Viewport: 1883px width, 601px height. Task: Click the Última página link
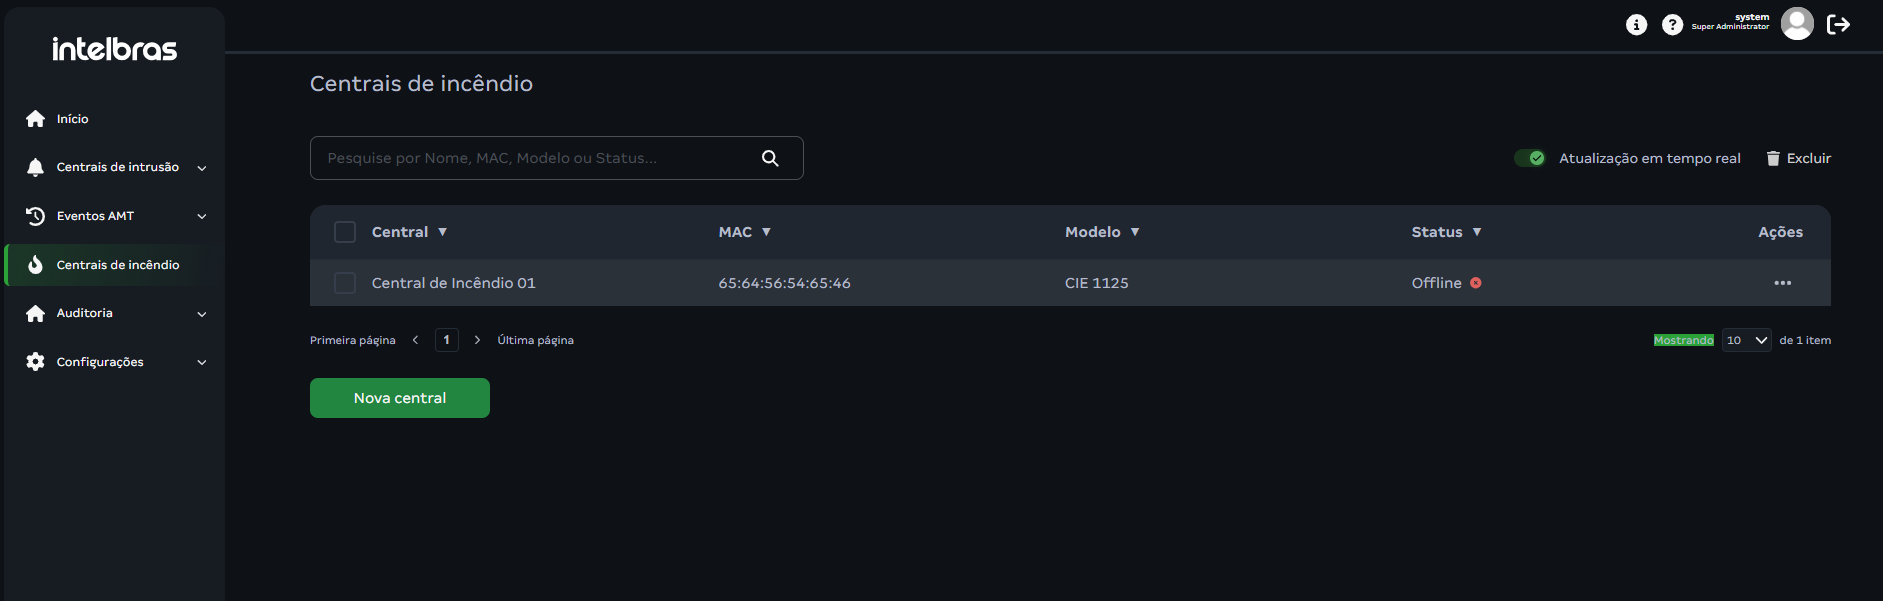coord(535,340)
